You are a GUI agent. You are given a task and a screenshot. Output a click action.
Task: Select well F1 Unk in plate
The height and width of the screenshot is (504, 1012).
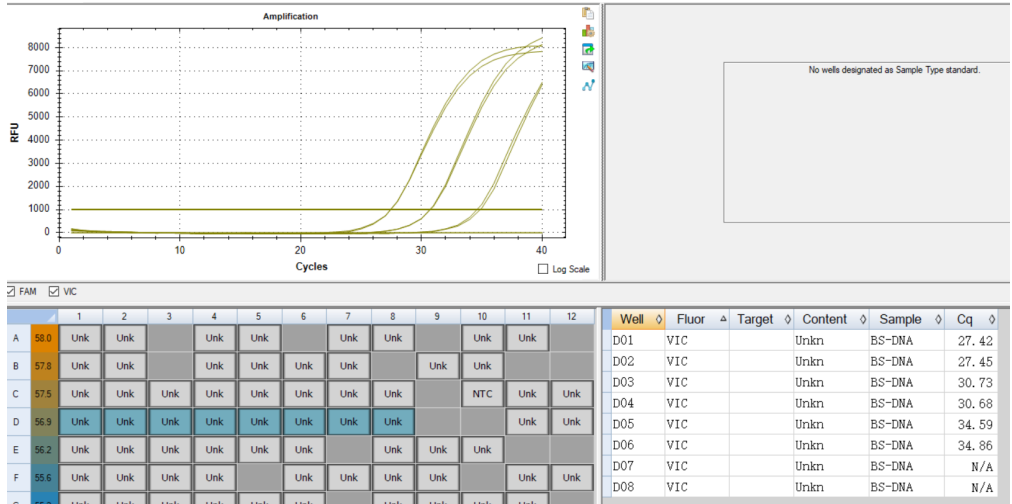tap(81, 478)
